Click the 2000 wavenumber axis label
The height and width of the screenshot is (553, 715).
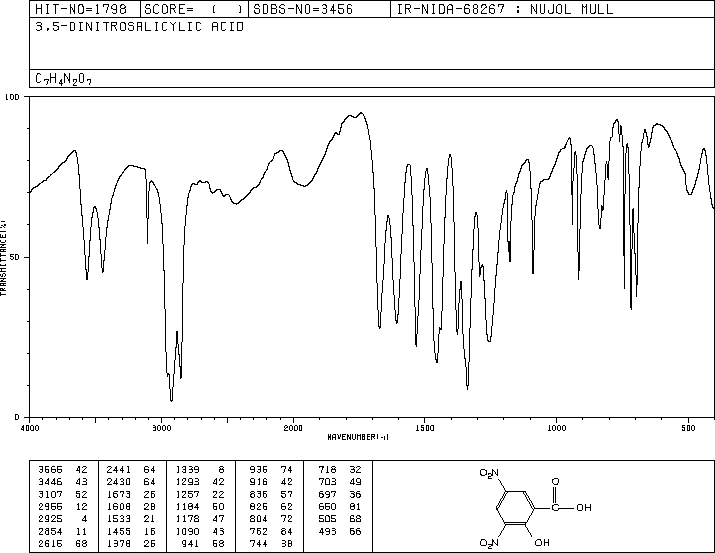pos(293,428)
